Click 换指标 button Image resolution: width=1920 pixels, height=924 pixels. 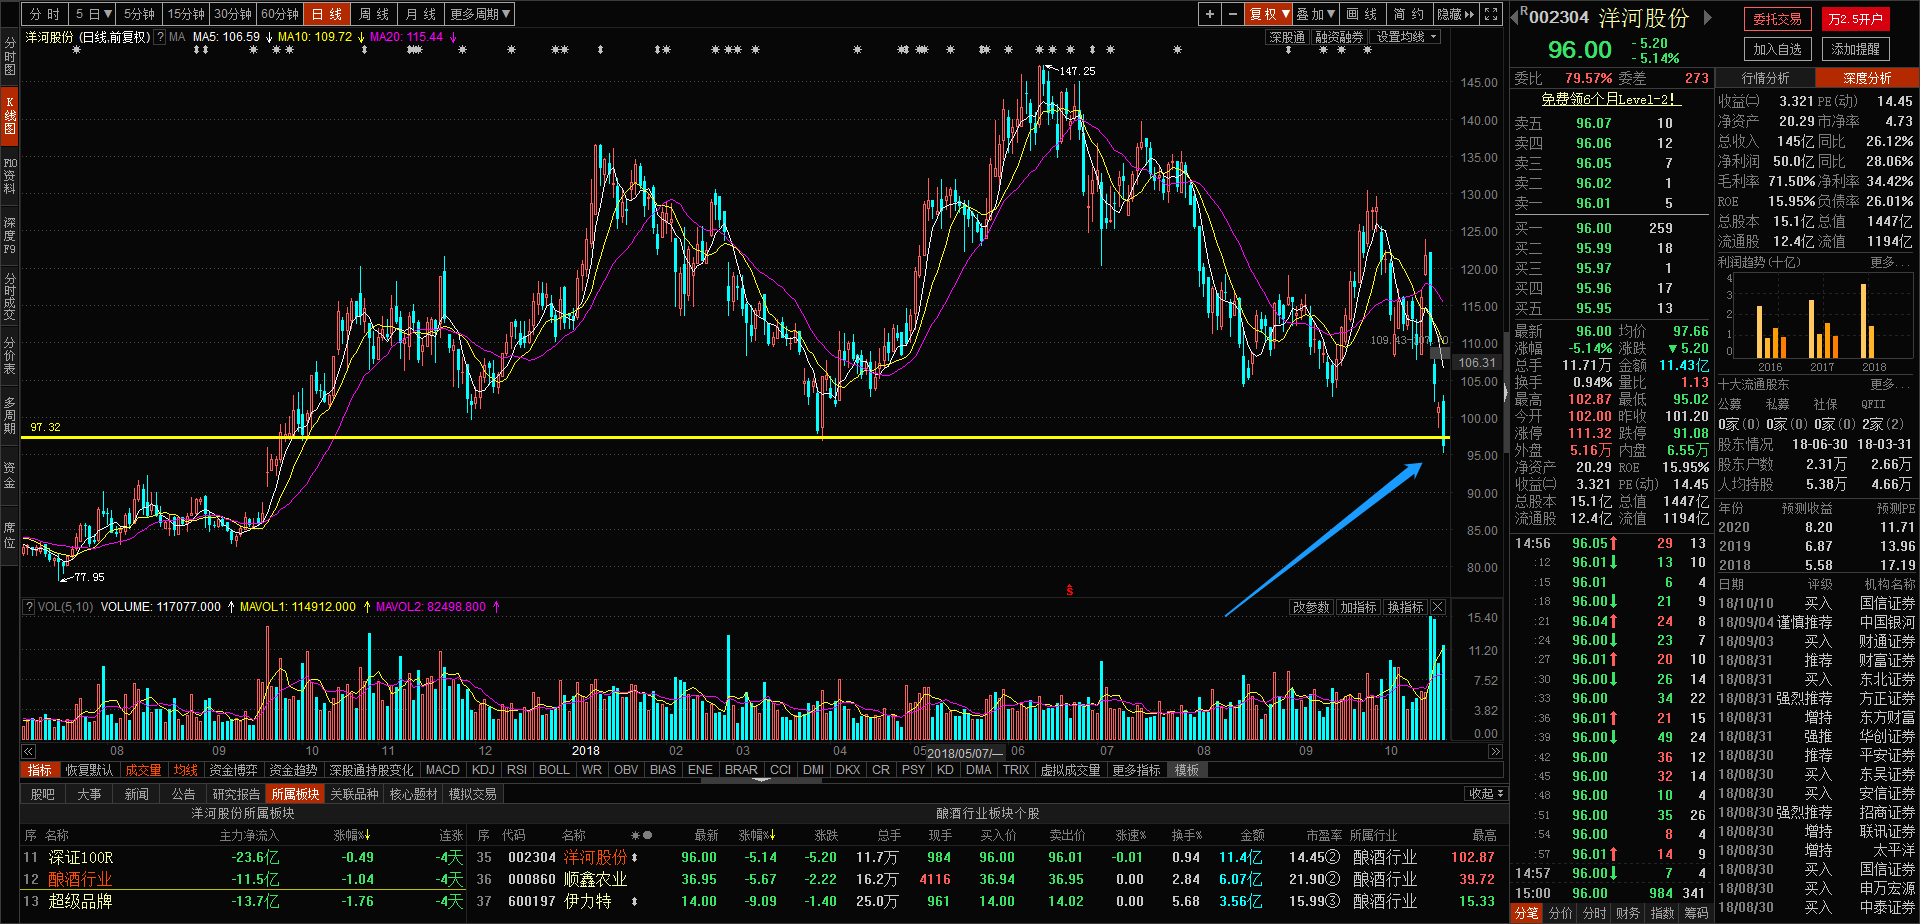1405,607
